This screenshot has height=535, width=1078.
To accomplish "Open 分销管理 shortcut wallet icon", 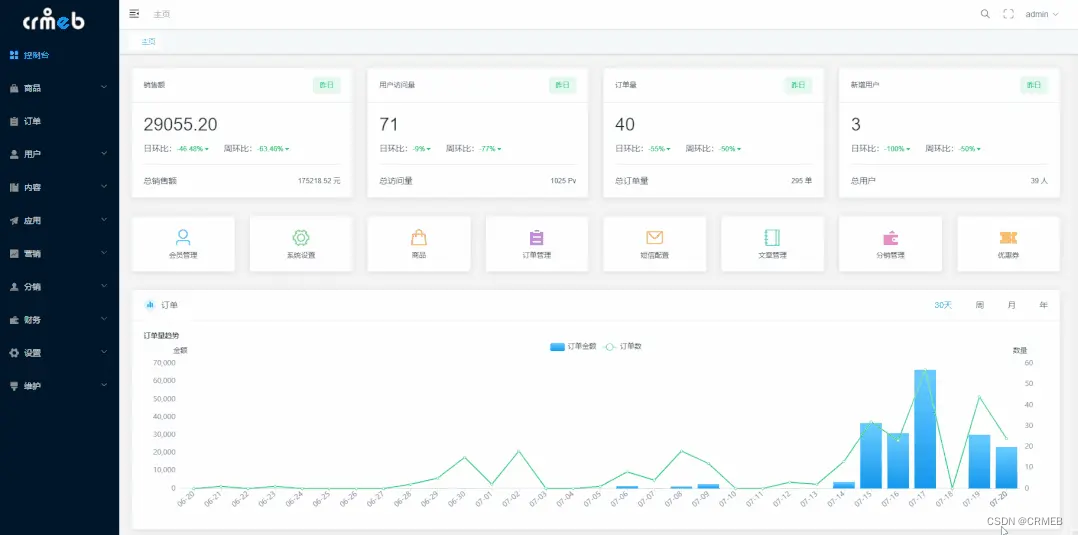I will (x=890, y=238).
